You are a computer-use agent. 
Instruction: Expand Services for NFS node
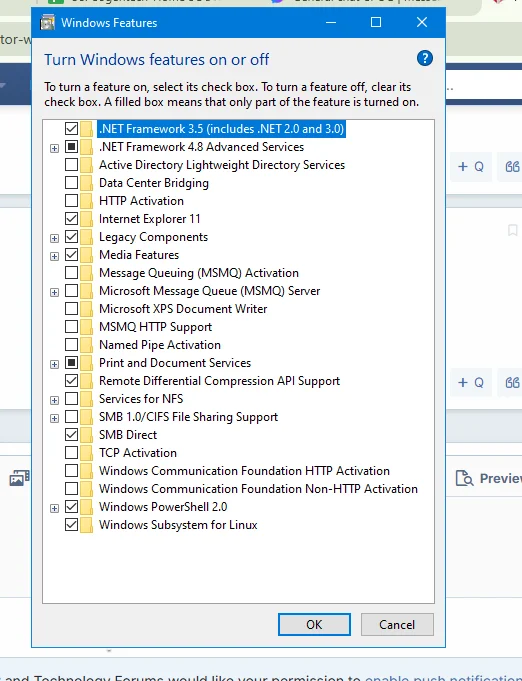54,400
